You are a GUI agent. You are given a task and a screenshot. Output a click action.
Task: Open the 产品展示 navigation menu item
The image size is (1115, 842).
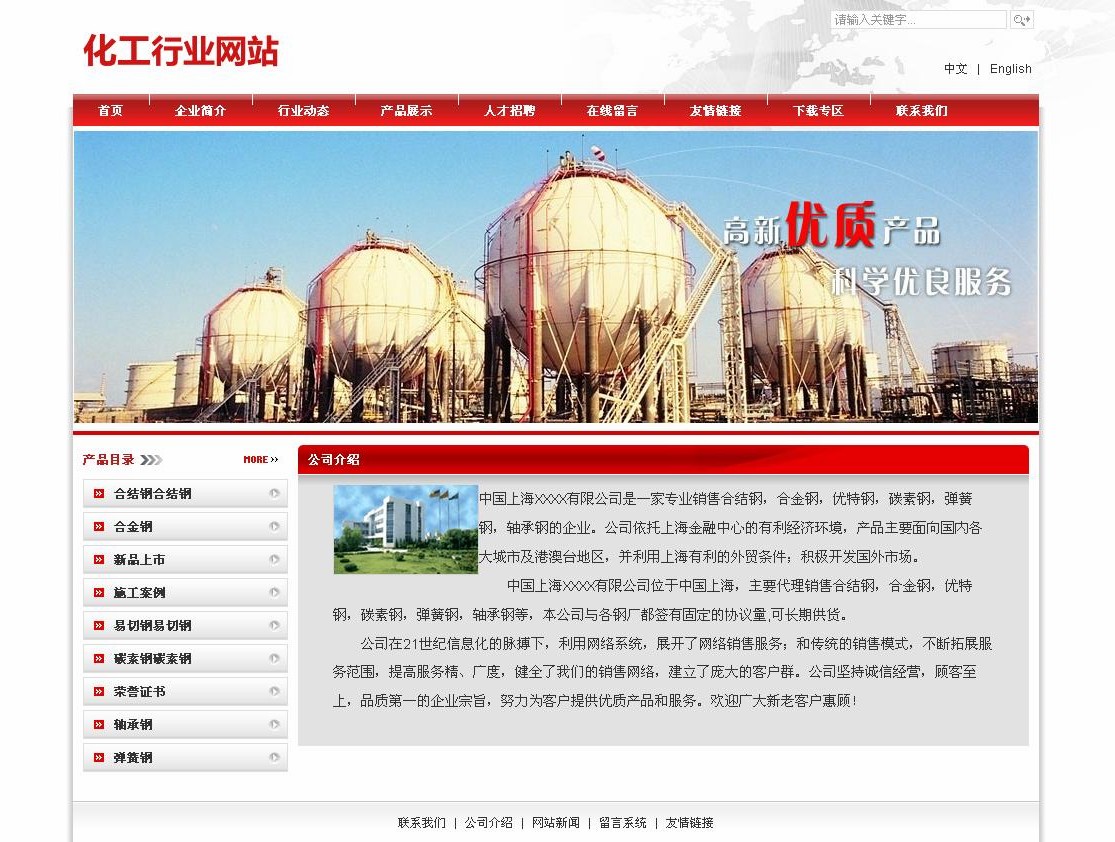coord(406,111)
